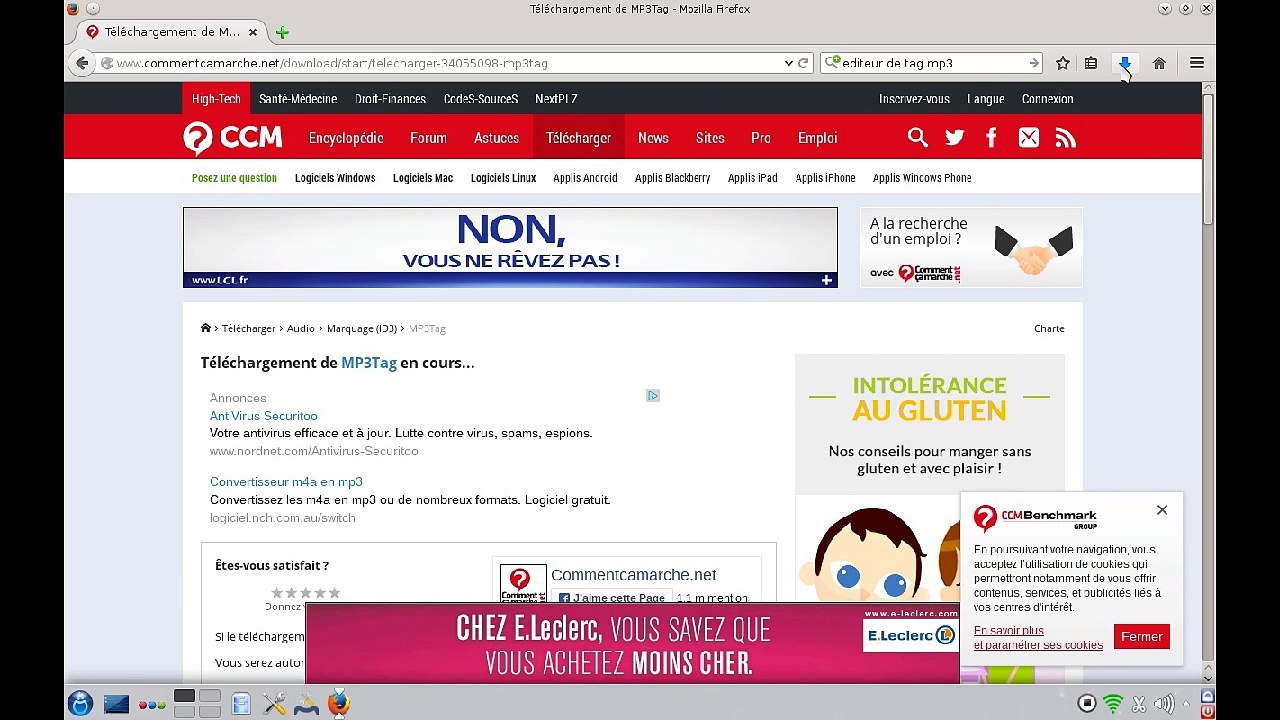Open the bookmarks list icon

[x=1091, y=63]
